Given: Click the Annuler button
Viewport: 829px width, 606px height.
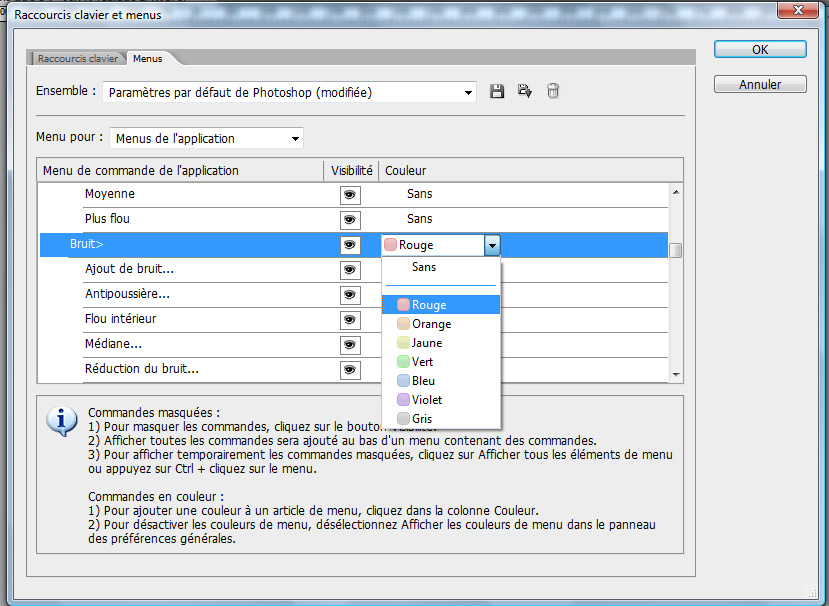Looking at the screenshot, I should (x=760, y=85).
